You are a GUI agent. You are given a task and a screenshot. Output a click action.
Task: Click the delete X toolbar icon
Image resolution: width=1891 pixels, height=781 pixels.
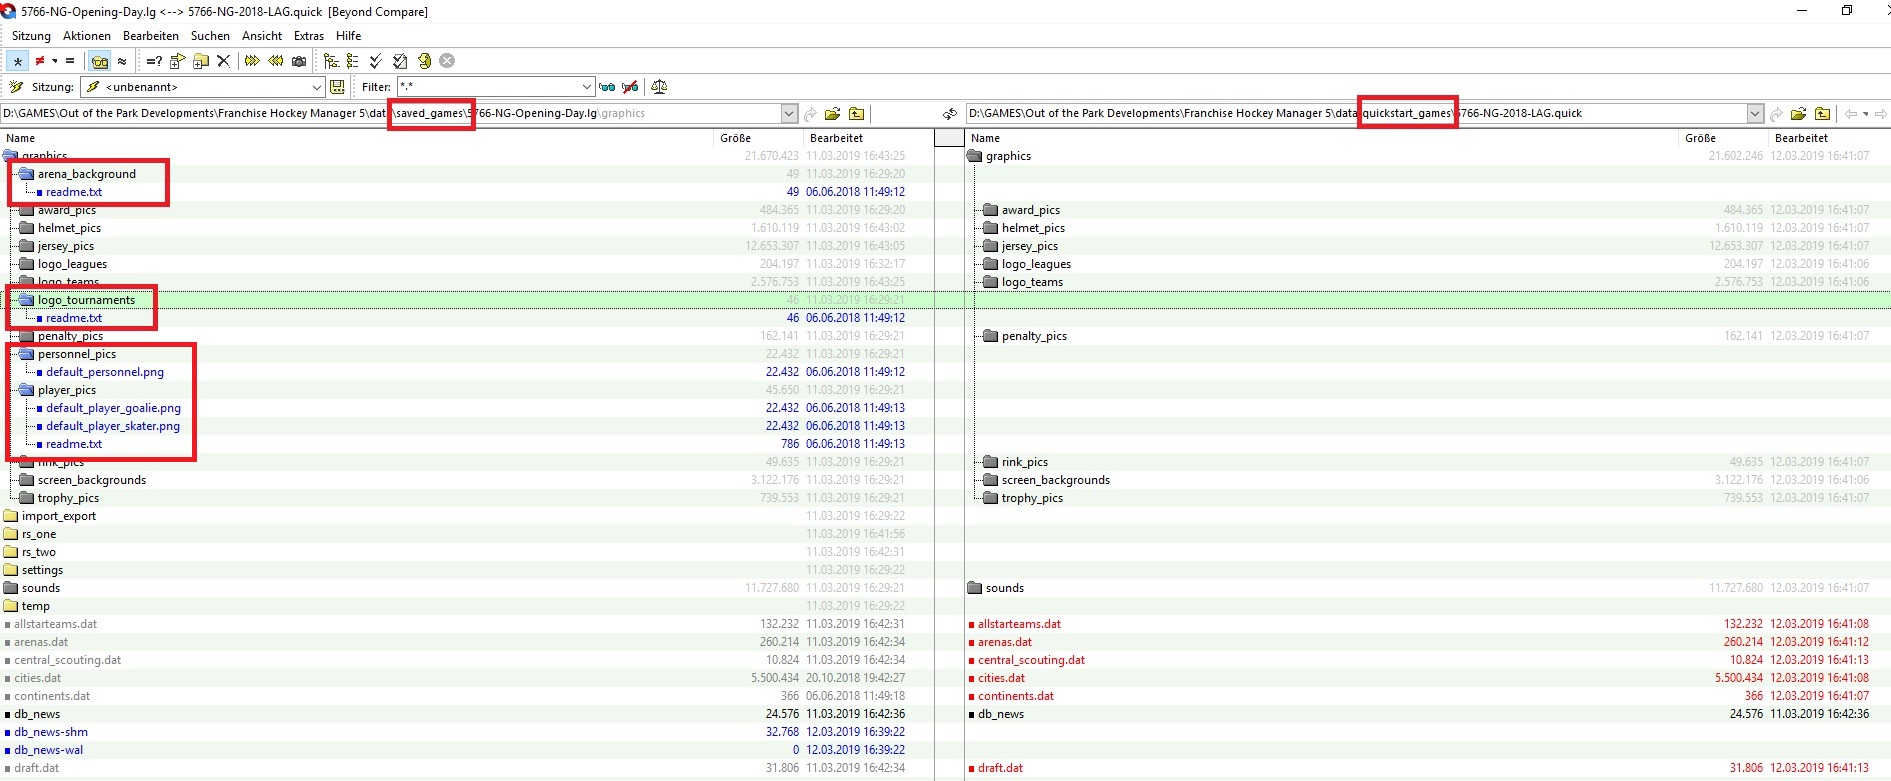224,61
